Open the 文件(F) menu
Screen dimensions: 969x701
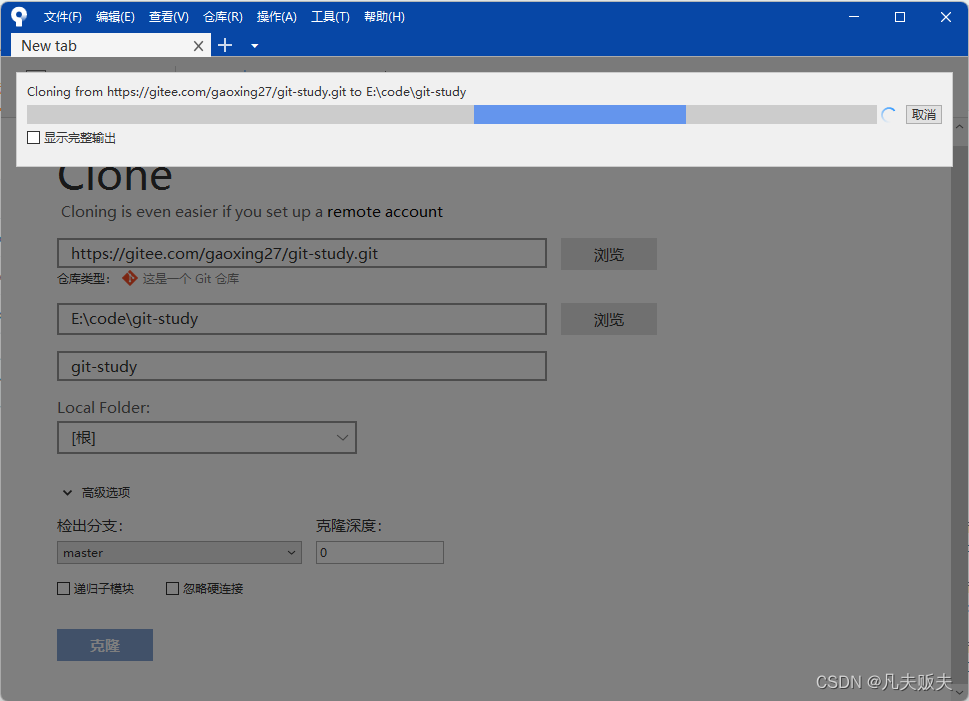coord(62,17)
